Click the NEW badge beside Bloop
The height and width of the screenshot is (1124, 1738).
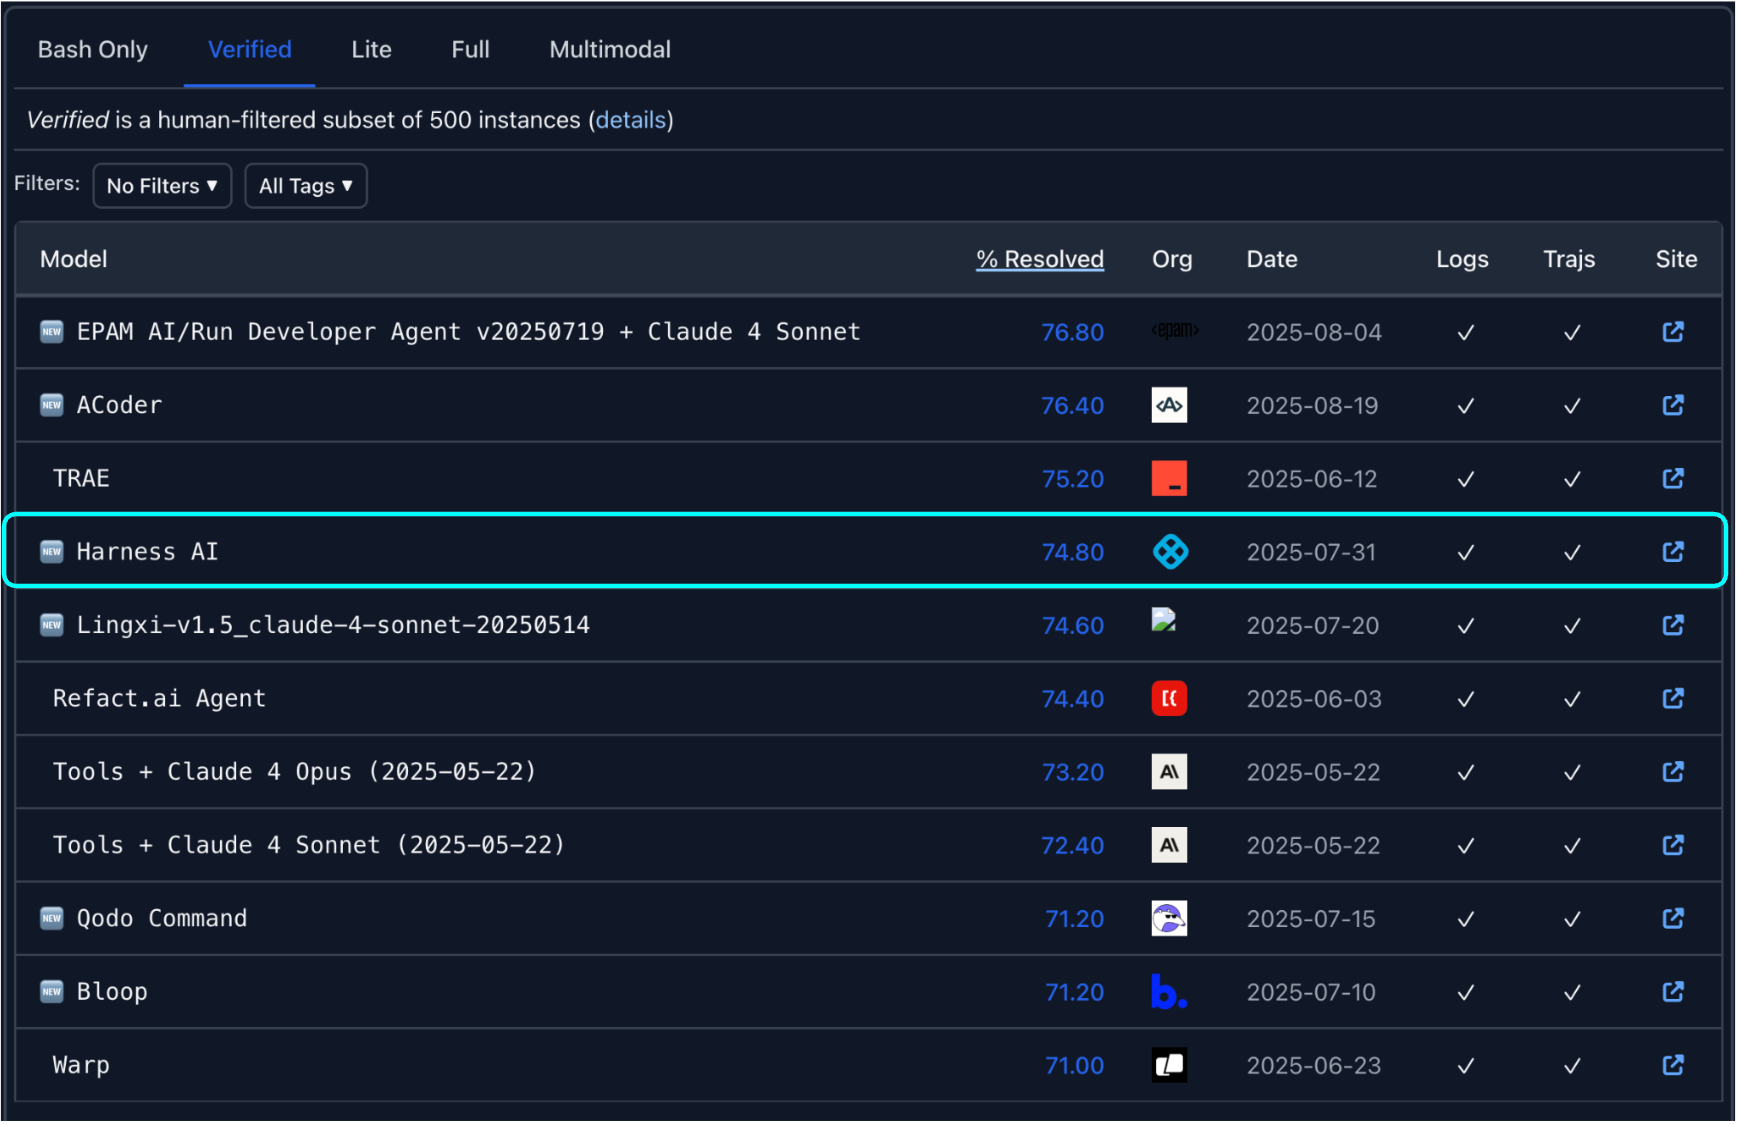point(52,992)
